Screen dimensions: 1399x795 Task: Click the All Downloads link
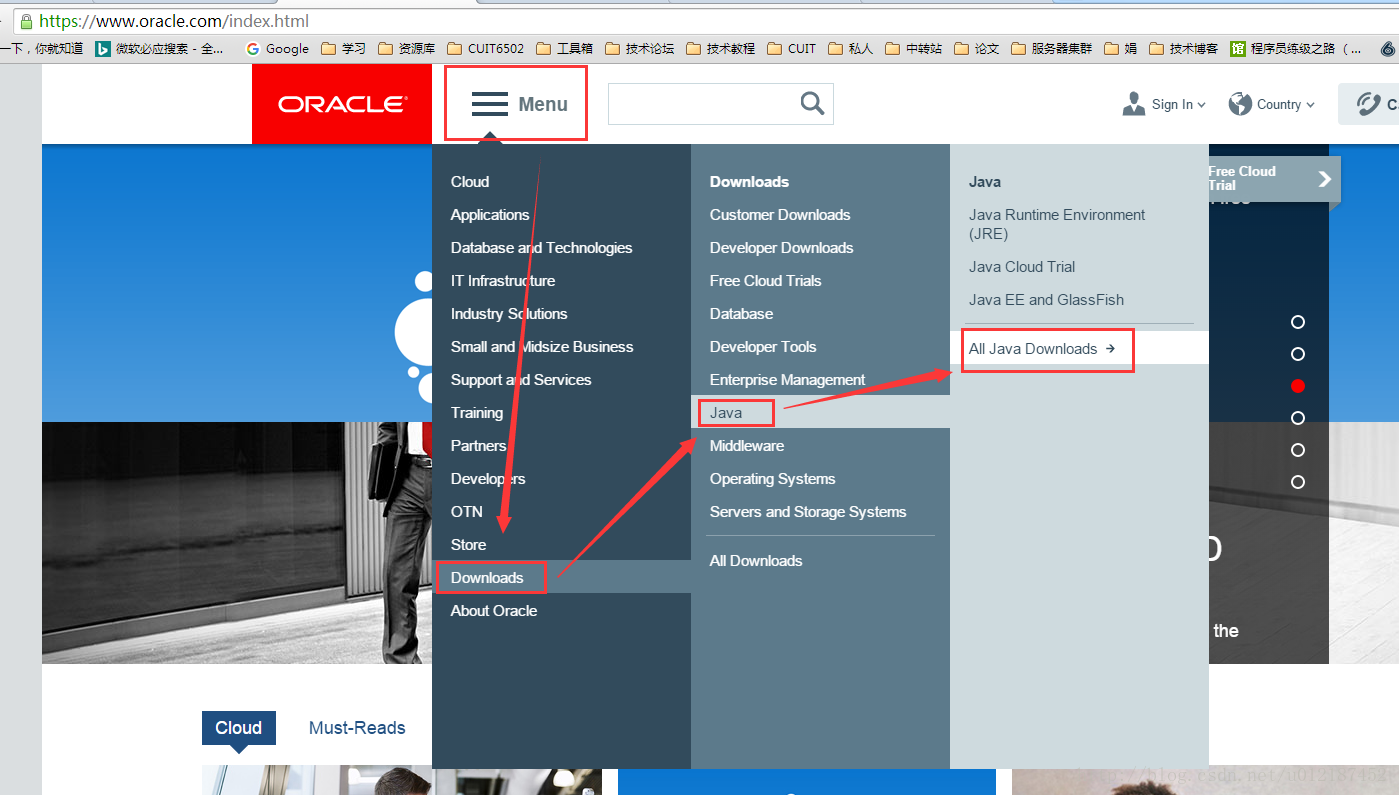tap(756, 561)
